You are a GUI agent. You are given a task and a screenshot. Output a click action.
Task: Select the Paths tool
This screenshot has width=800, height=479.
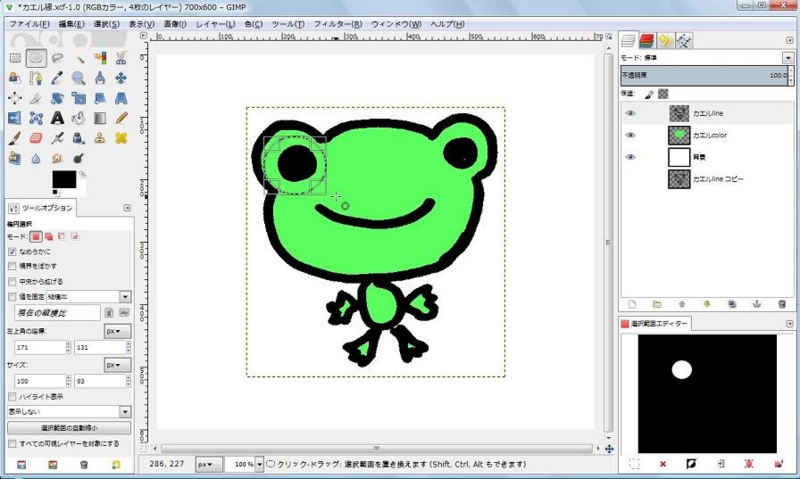pos(36,78)
